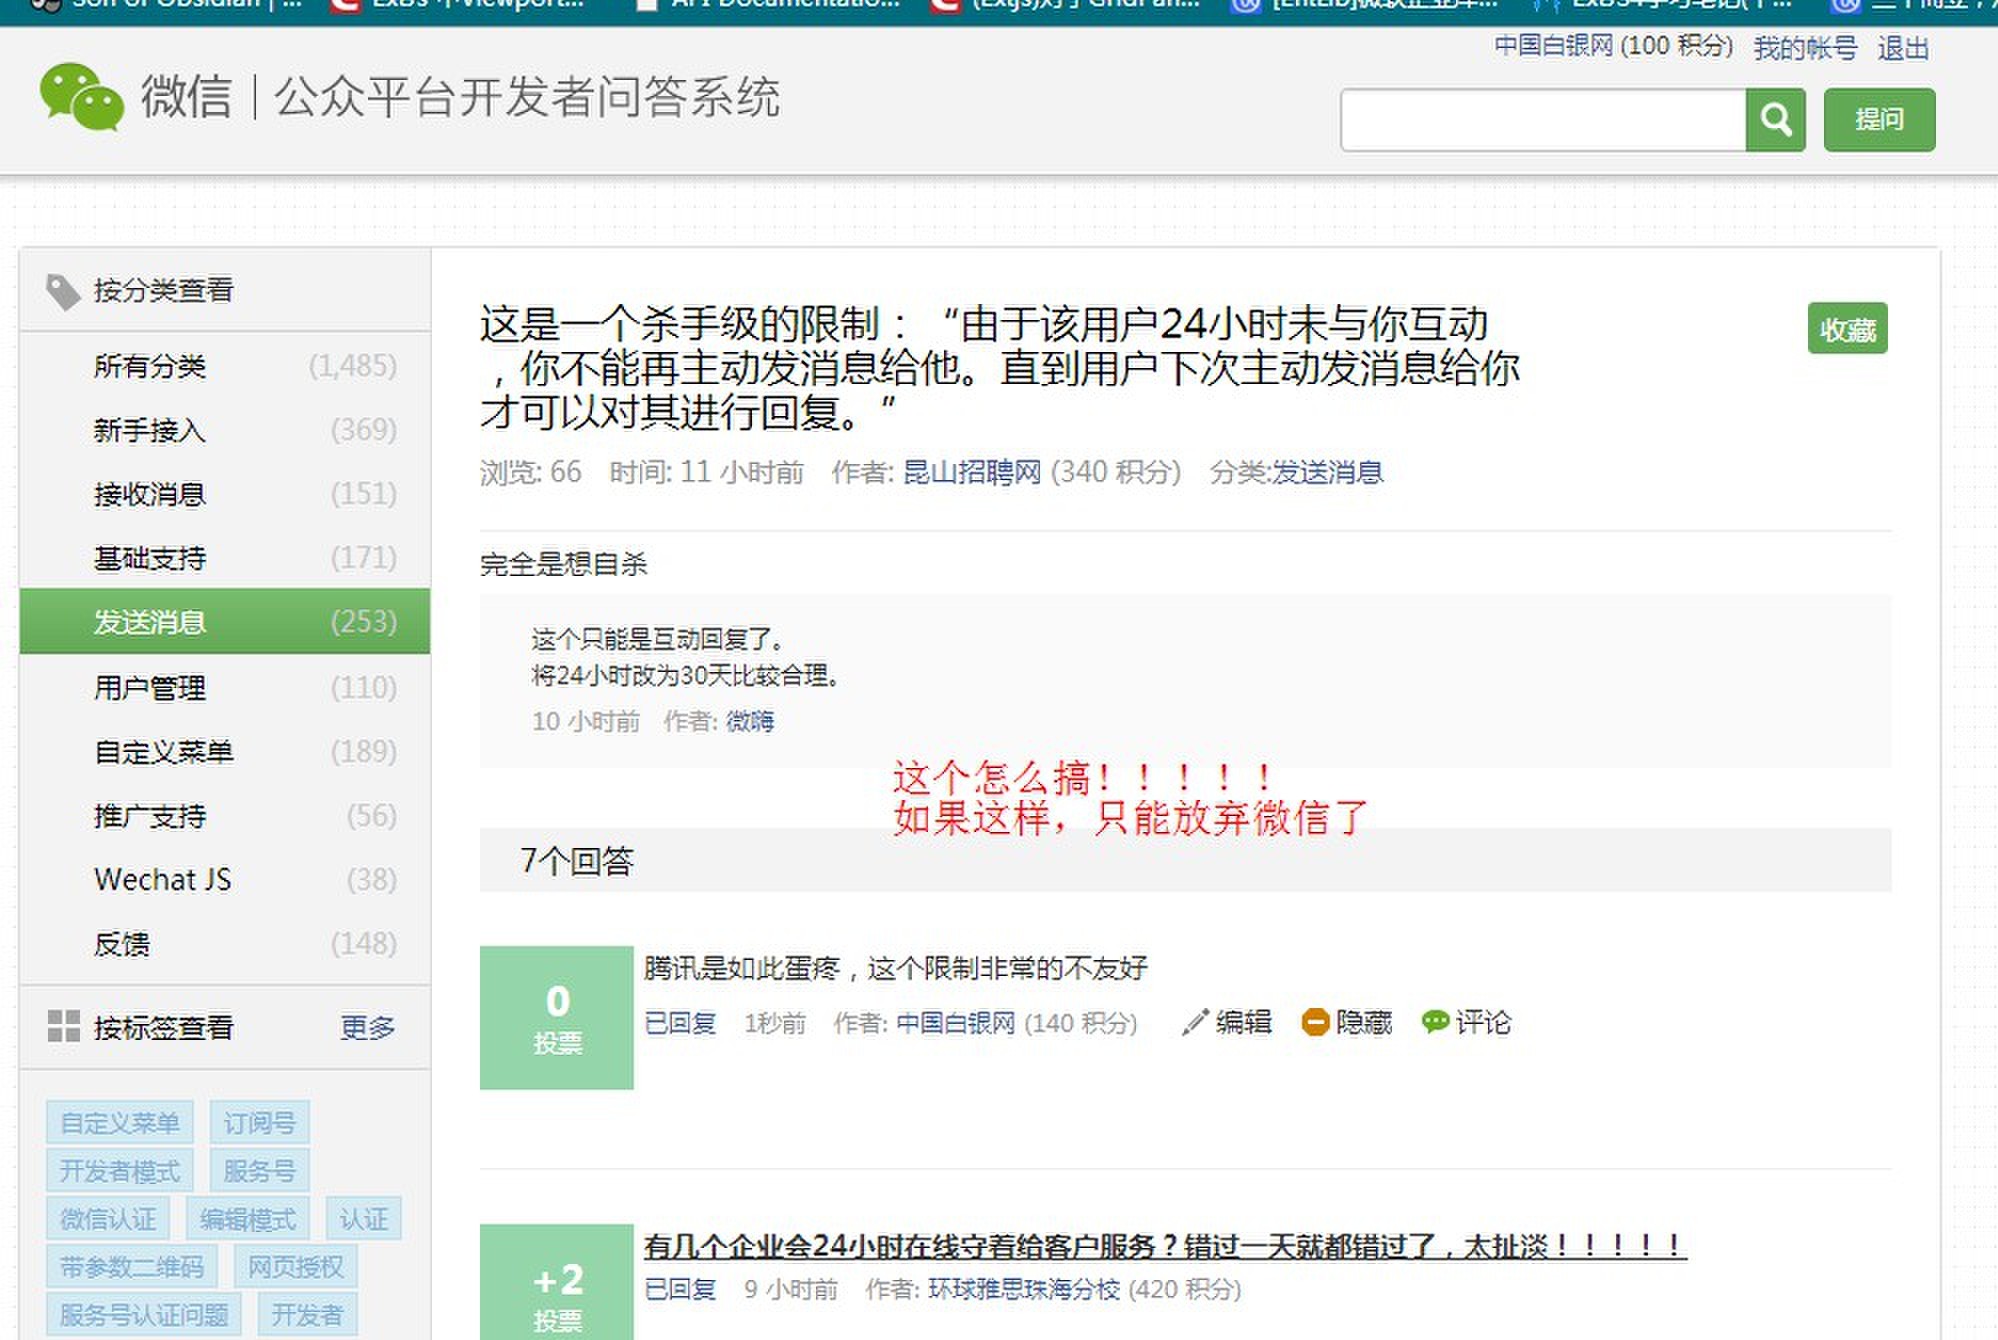
Task: Open 我的帐号 link
Action: (x=1805, y=48)
